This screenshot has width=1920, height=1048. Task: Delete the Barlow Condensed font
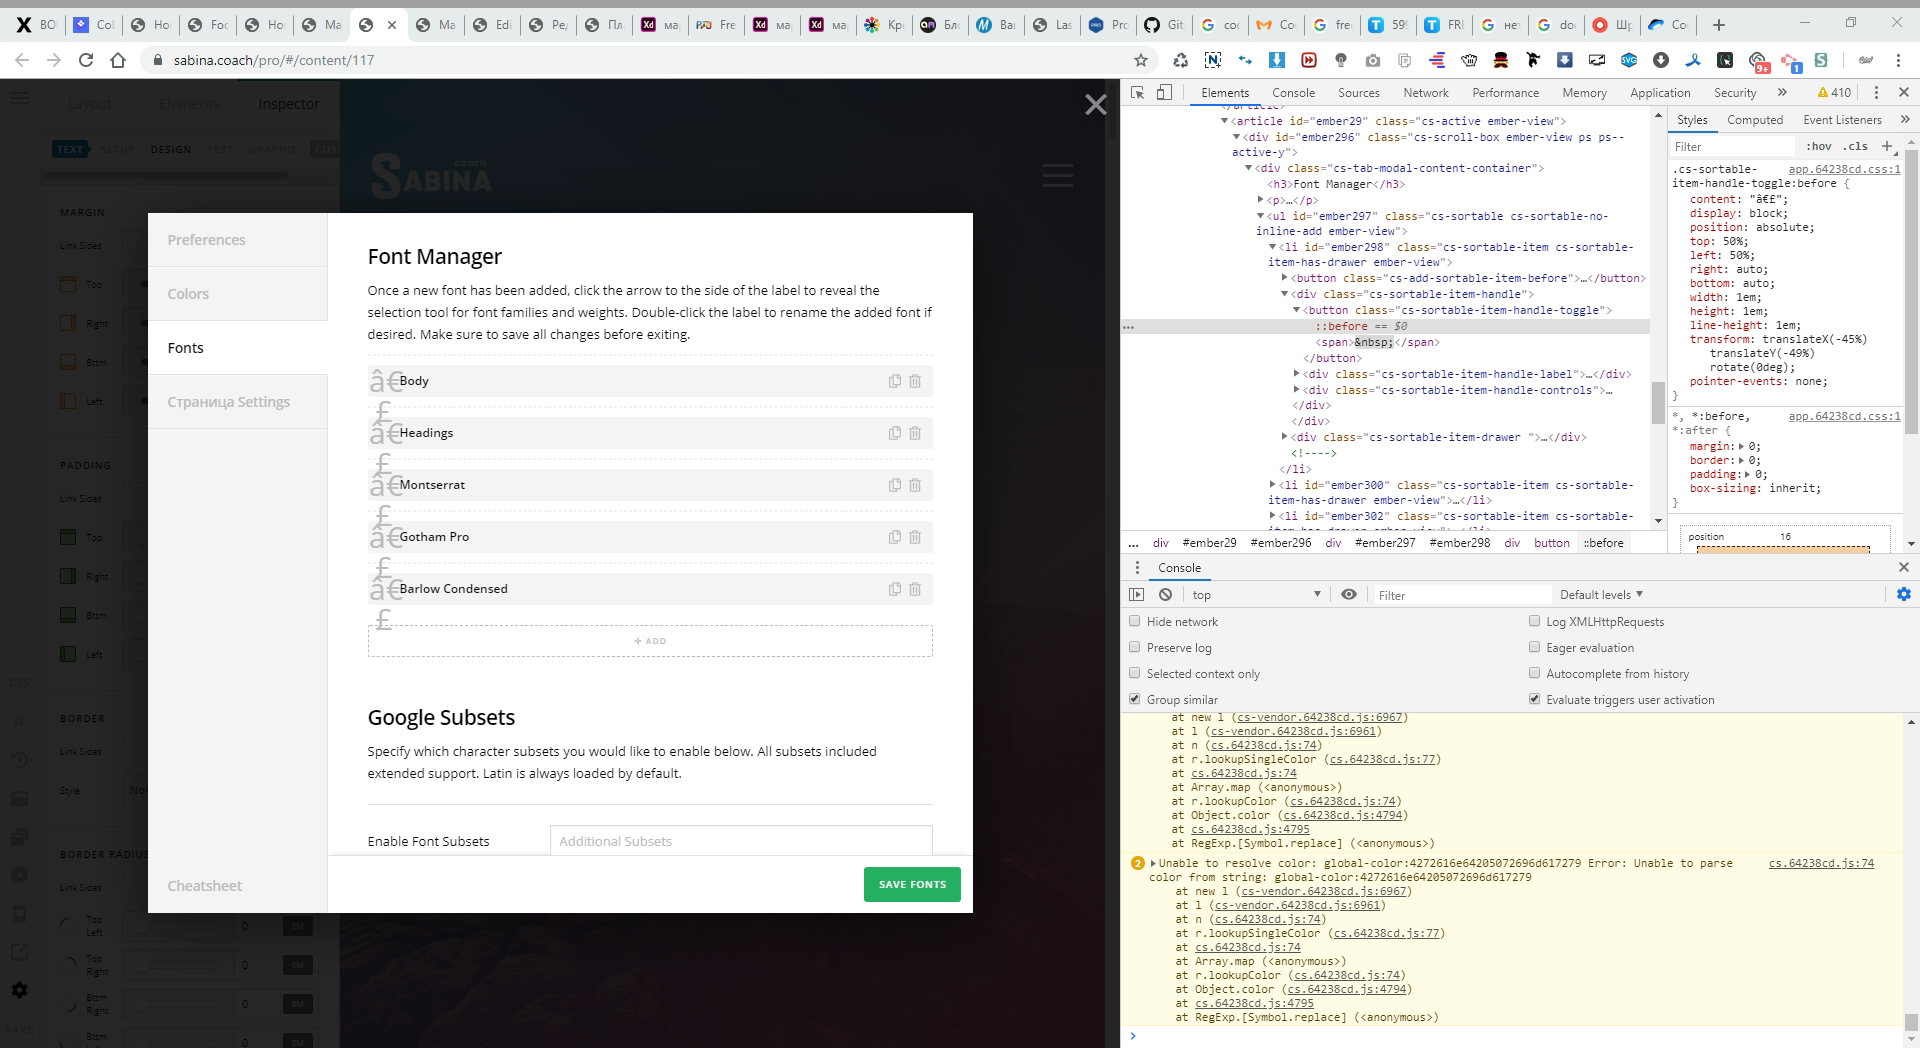pyautogui.click(x=915, y=589)
